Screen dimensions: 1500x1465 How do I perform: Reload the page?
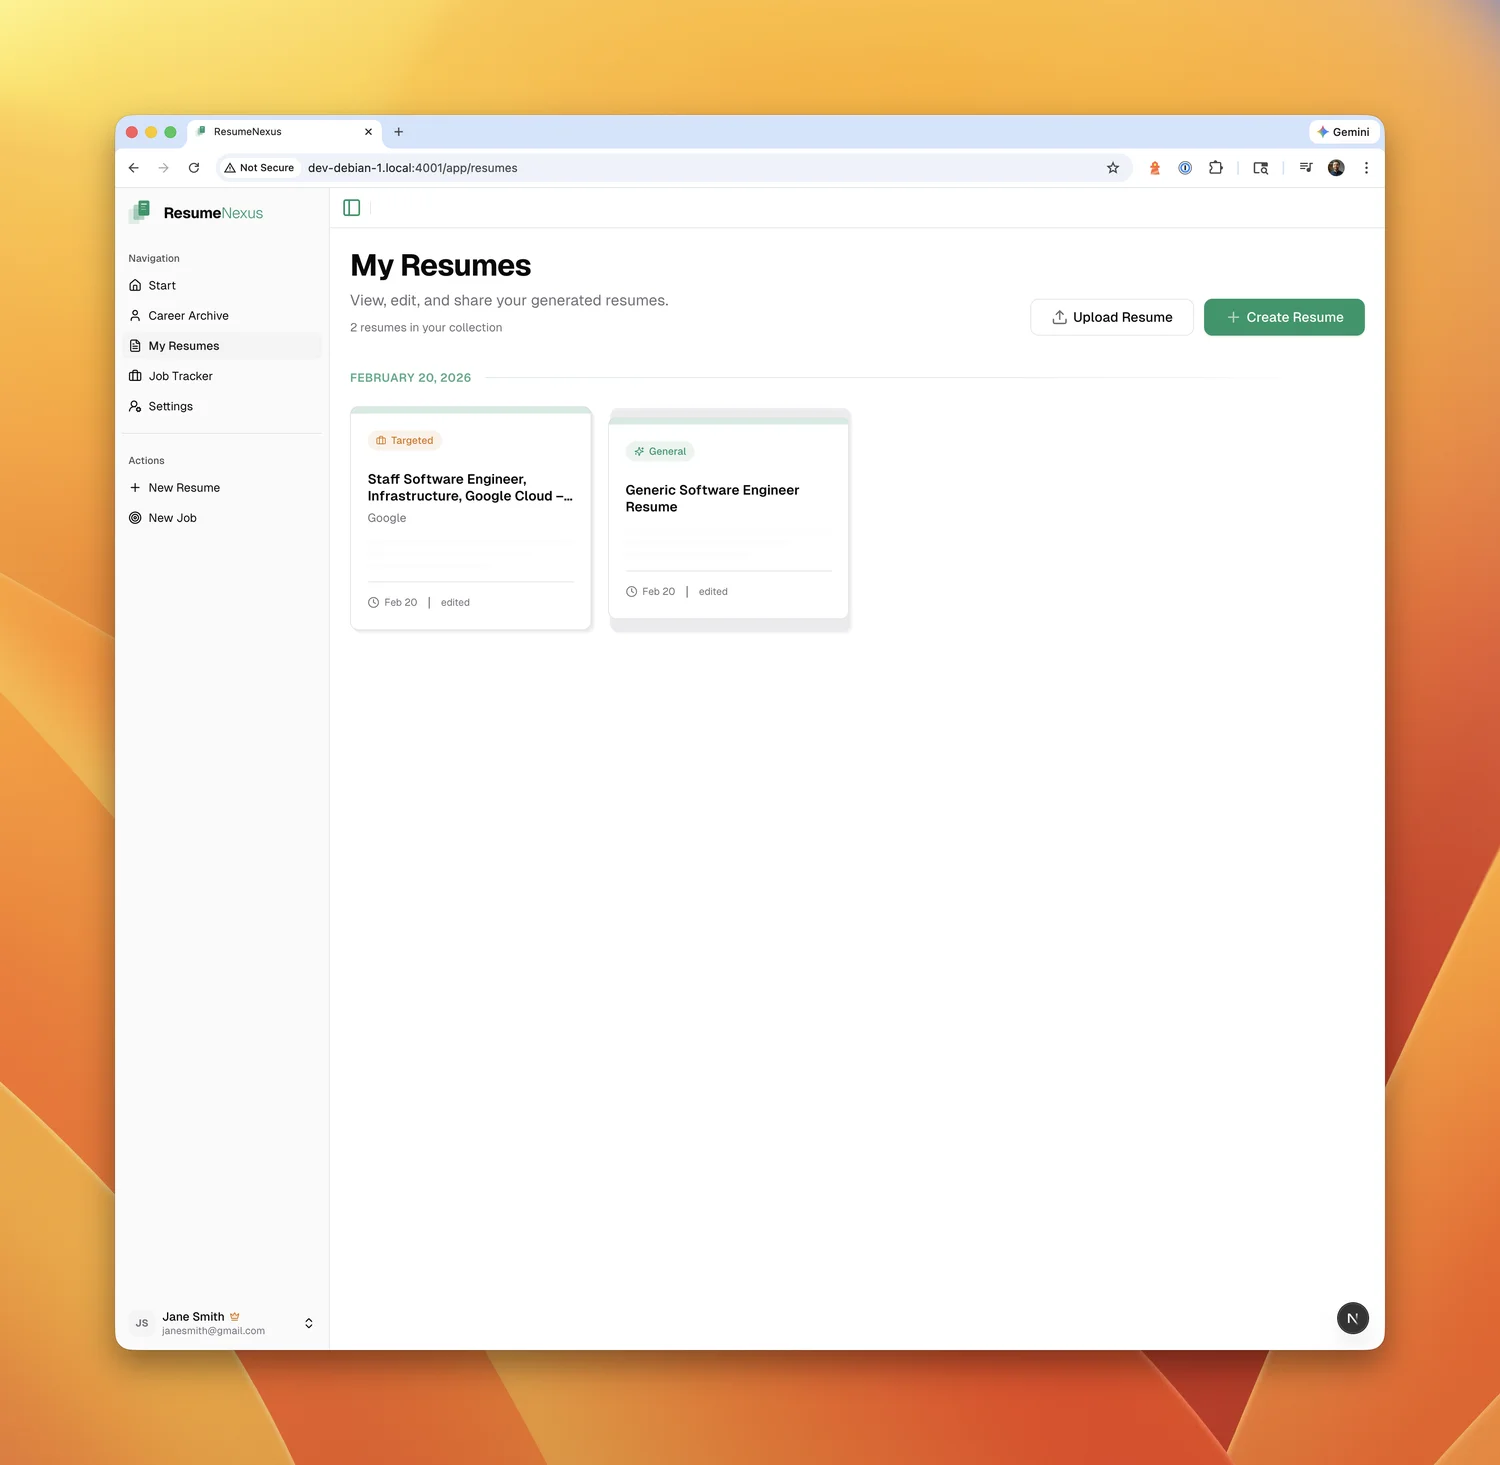pyautogui.click(x=194, y=168)
